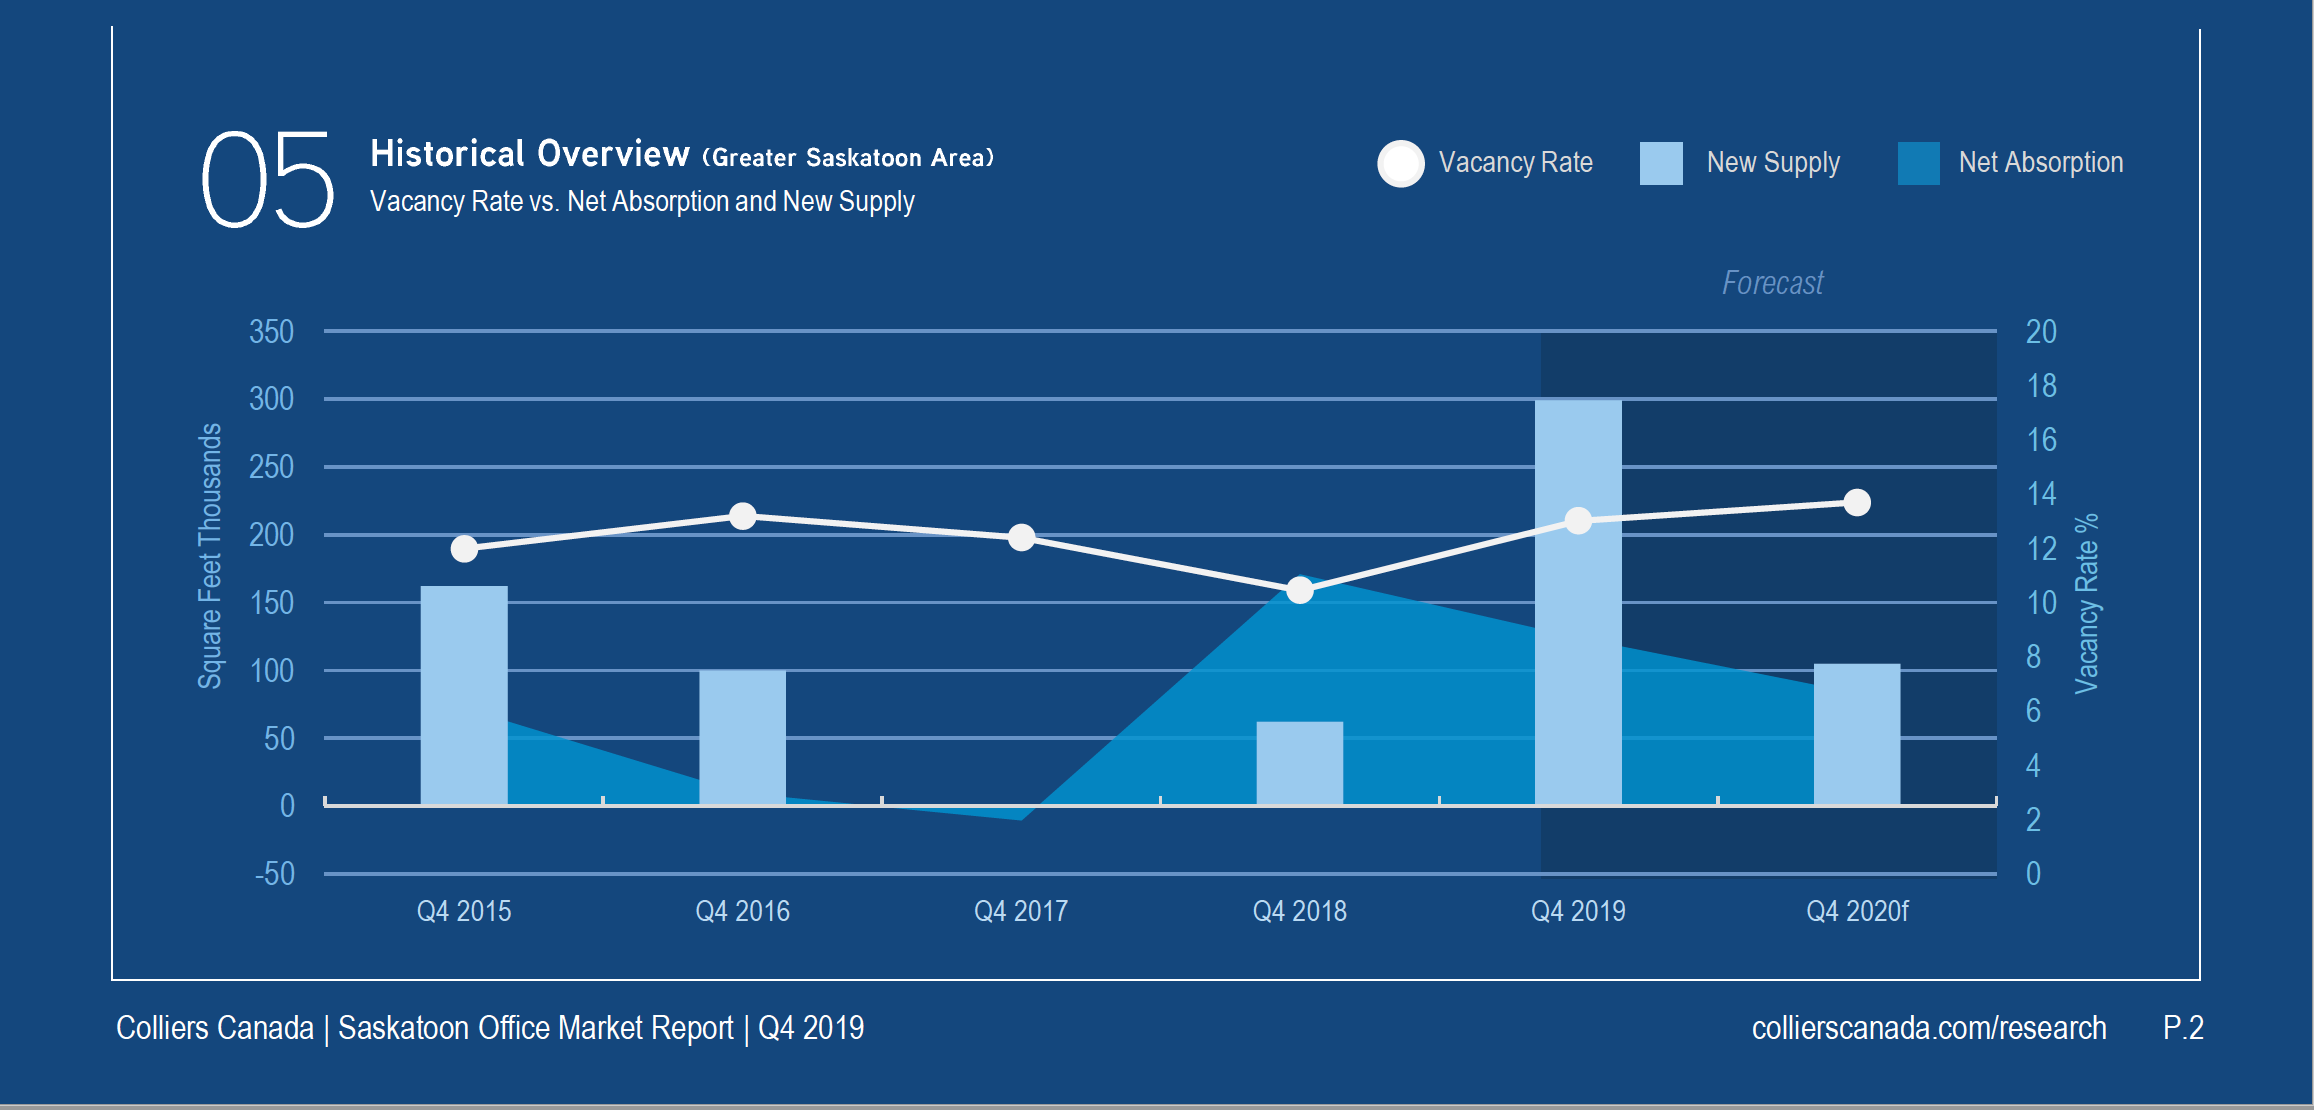The width and height of the screenshot is (2314, 1110).
Task: Click the '200' left axis value
Action: 271,535
